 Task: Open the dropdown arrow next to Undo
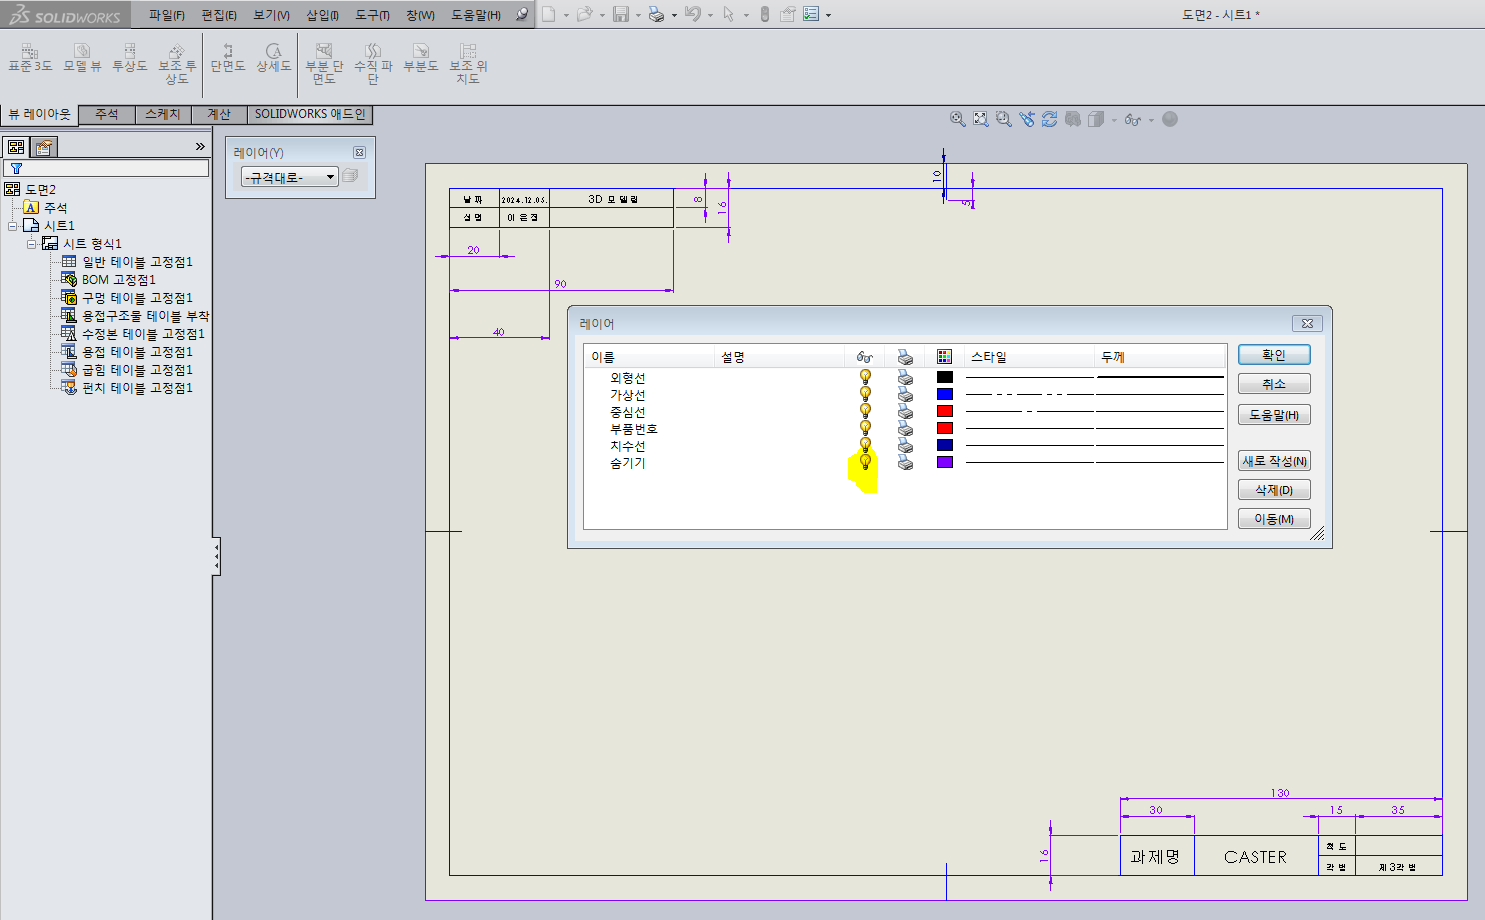[x=710, y=15]
